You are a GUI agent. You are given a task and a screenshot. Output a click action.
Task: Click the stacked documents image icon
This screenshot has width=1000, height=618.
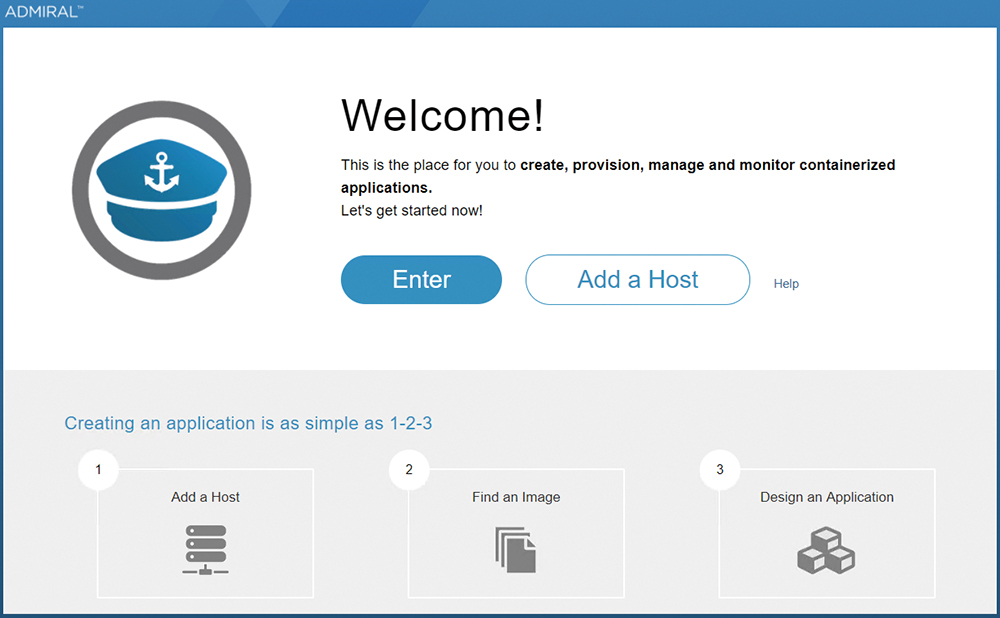point(516,550)
